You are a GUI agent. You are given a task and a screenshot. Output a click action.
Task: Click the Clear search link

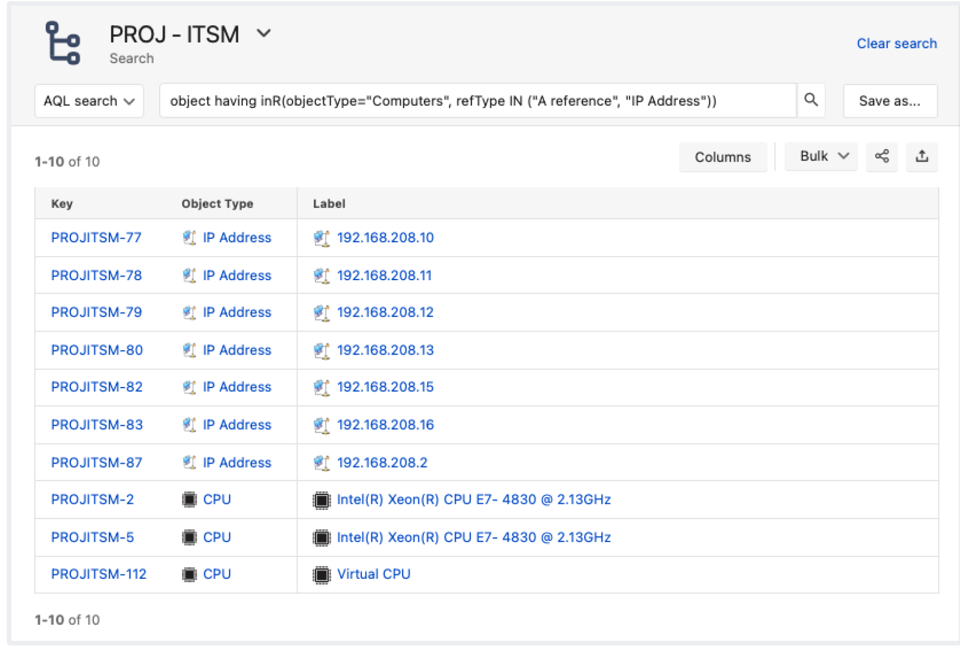pyautogui.click(x=896, y=43)
